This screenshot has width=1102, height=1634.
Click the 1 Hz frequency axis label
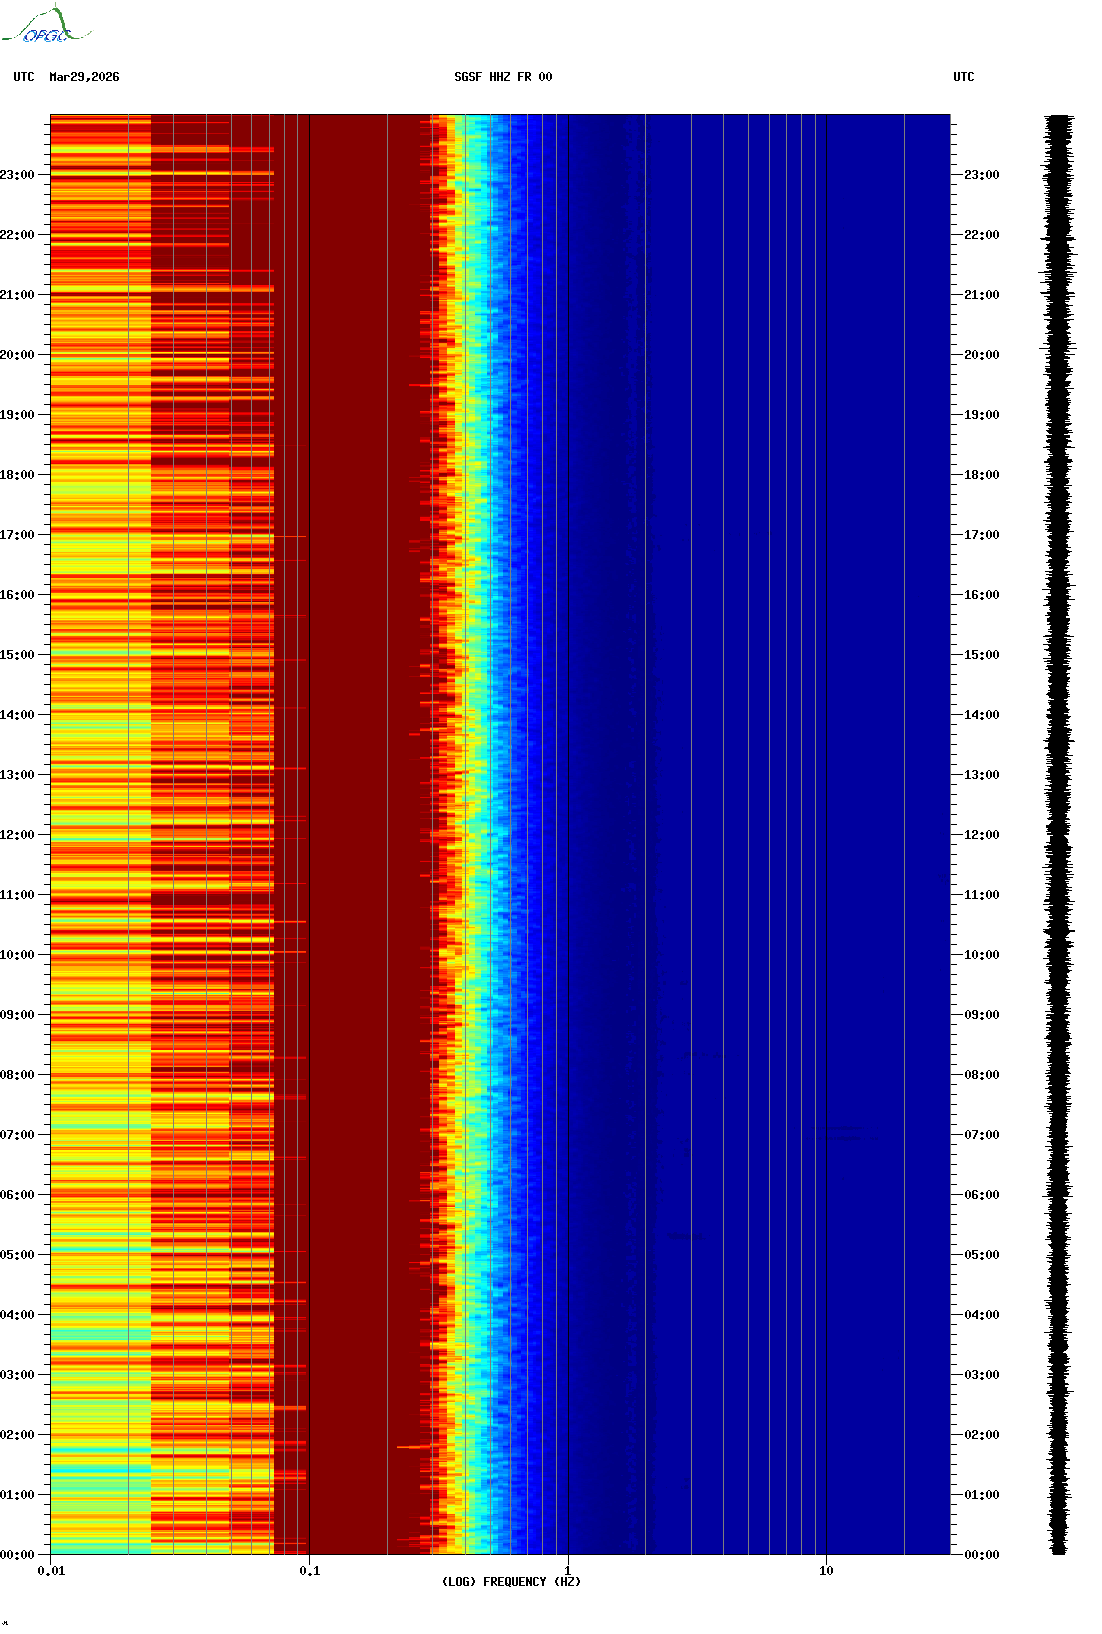pyautogui.click(x=568, y=1571)
